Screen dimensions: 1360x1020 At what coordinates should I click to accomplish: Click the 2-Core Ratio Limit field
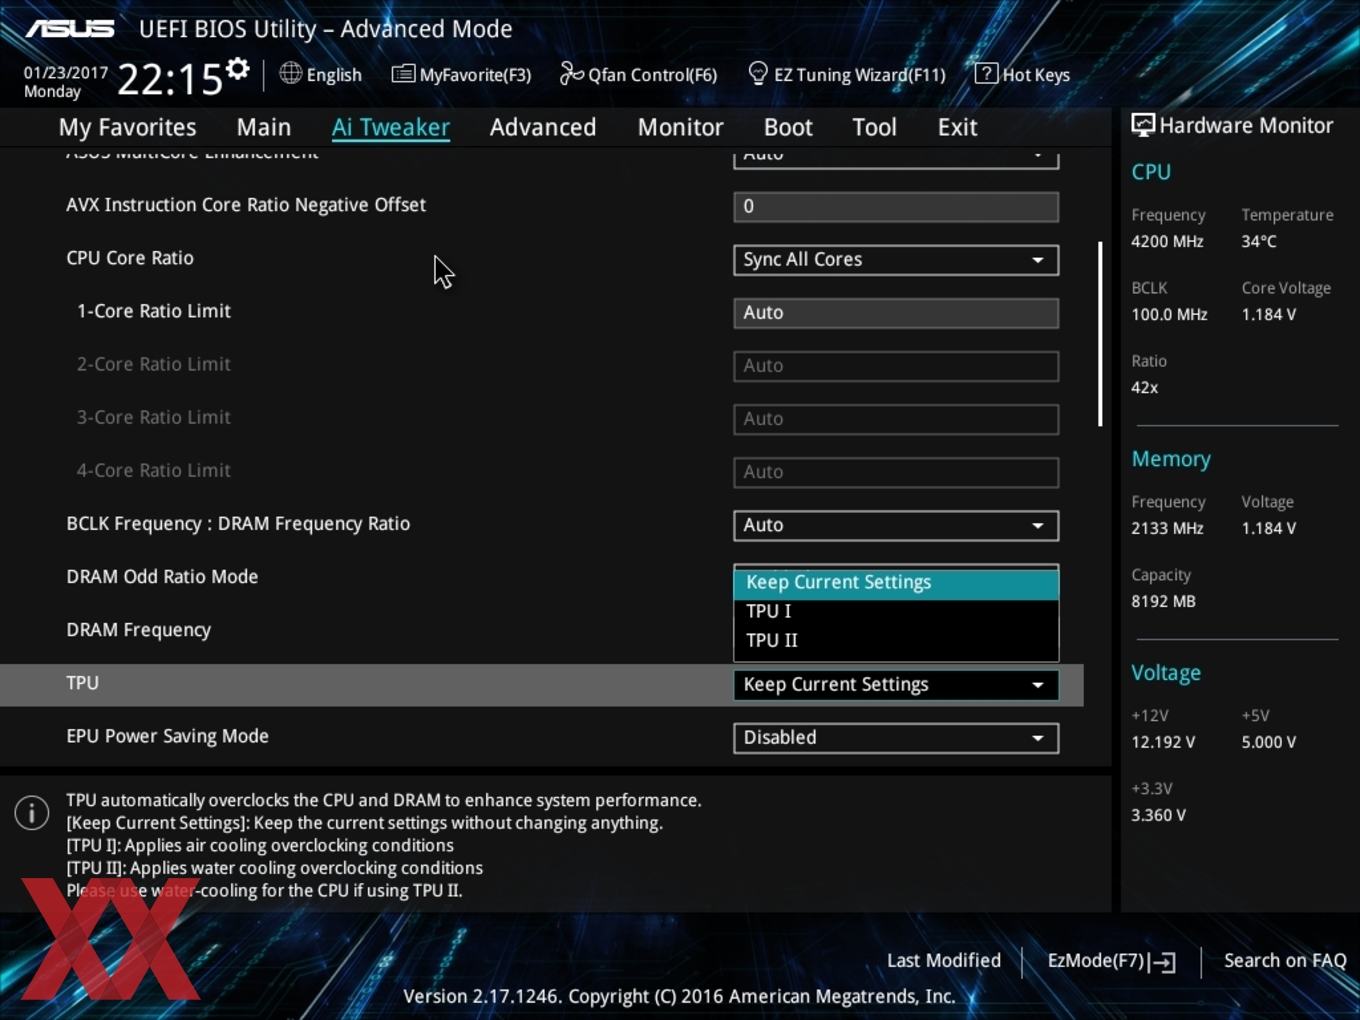tap(896, 366)
